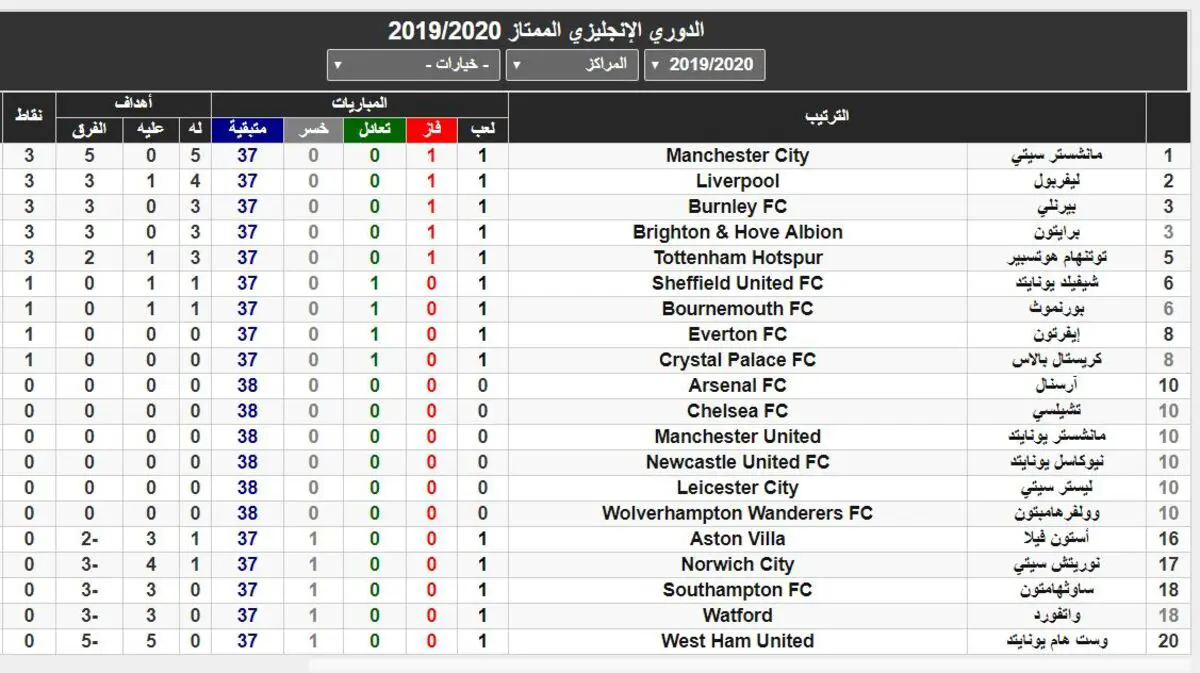Image resolution: width=1200 pixels, height=673 pixels.
Task: Open the 2019/2020 season dropdown
Action: tap(705, 65)
